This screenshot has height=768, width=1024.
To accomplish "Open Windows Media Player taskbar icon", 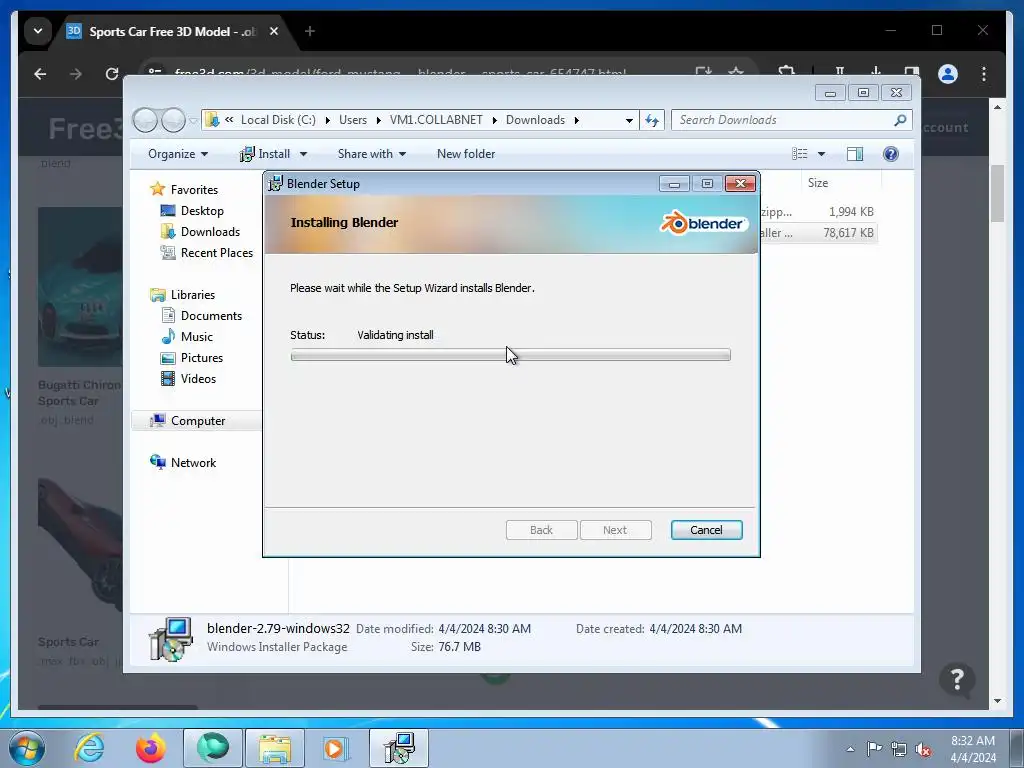I will tap(336, 748).
